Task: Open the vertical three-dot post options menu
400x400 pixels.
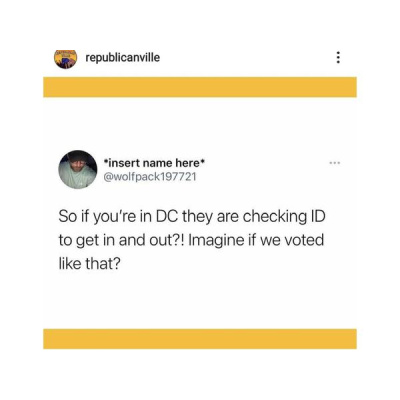Action: coord(338,57)
